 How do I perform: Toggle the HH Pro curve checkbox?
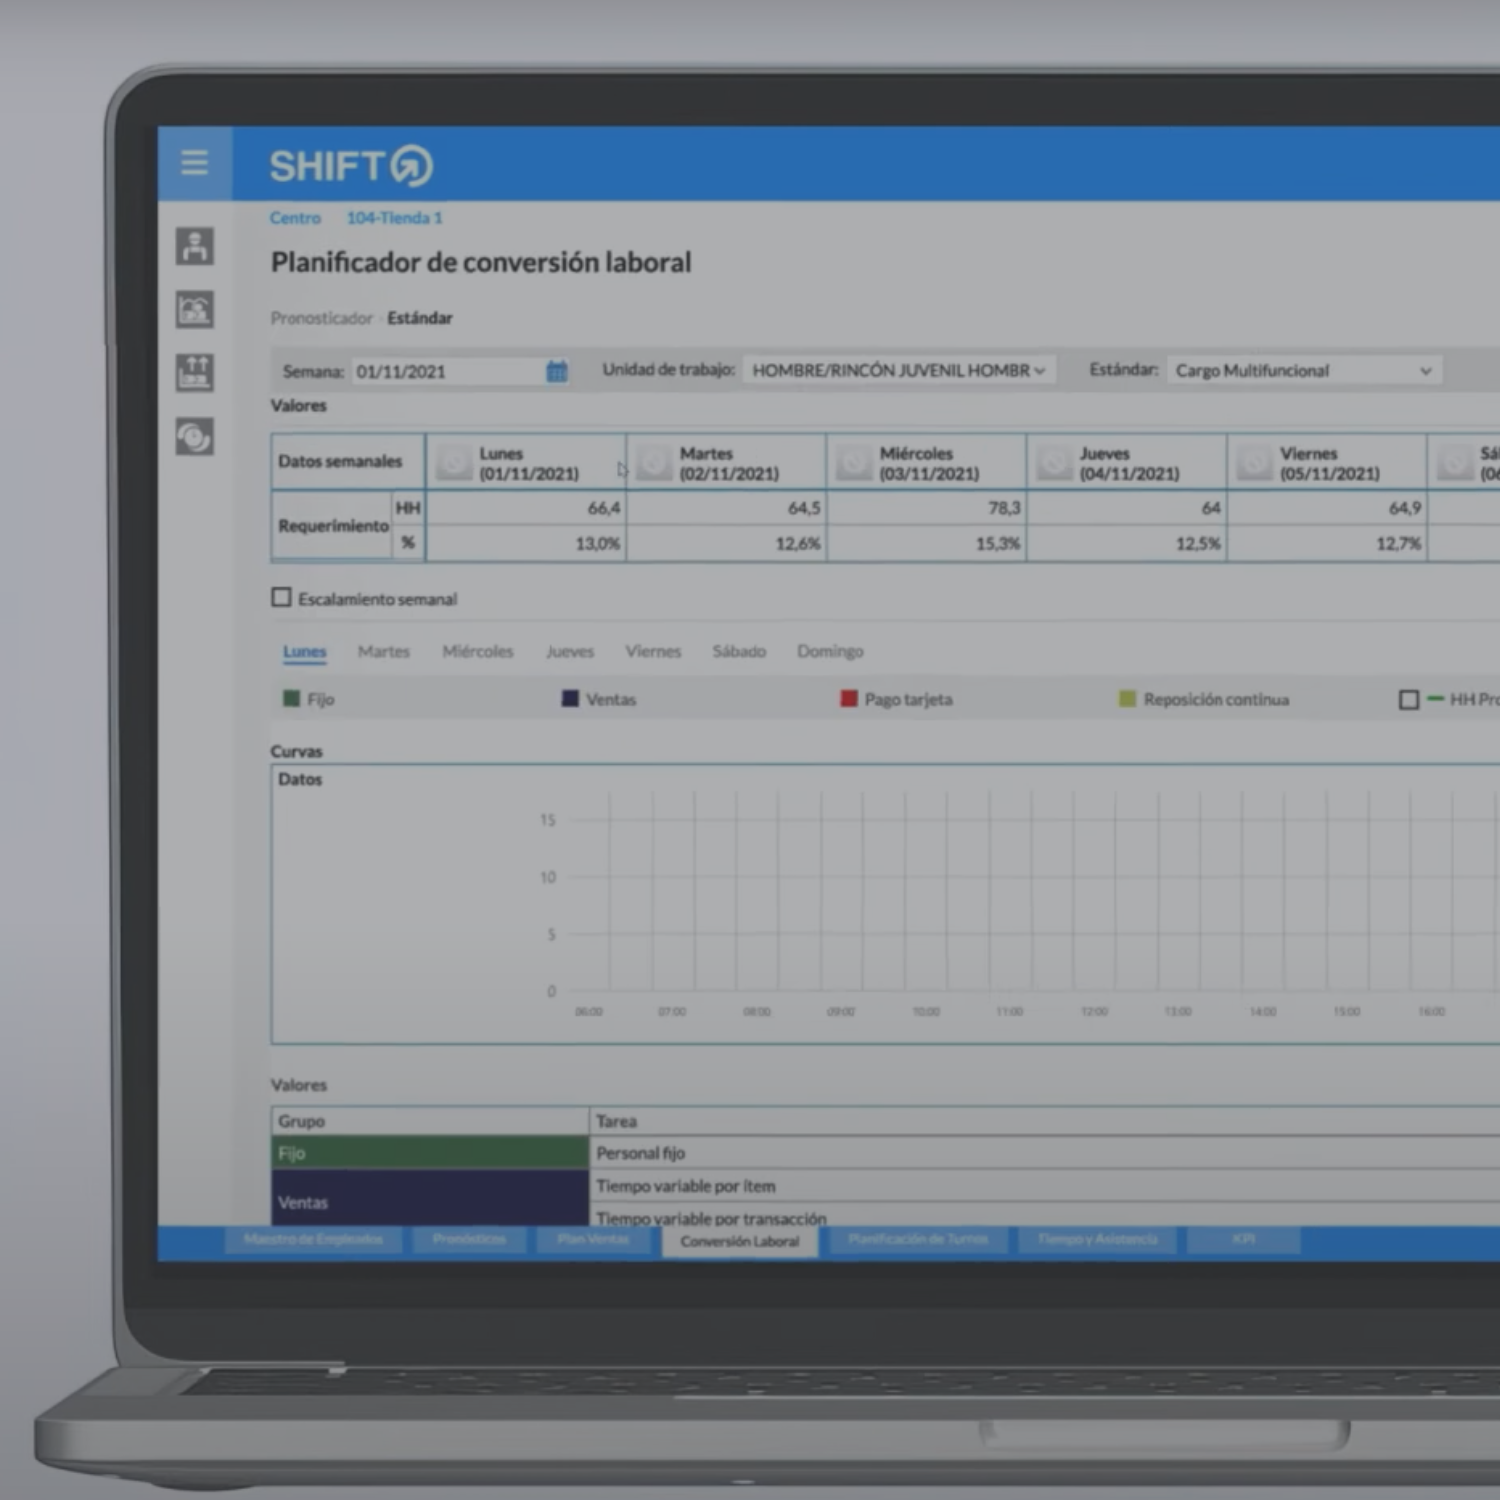(1409, 700)
